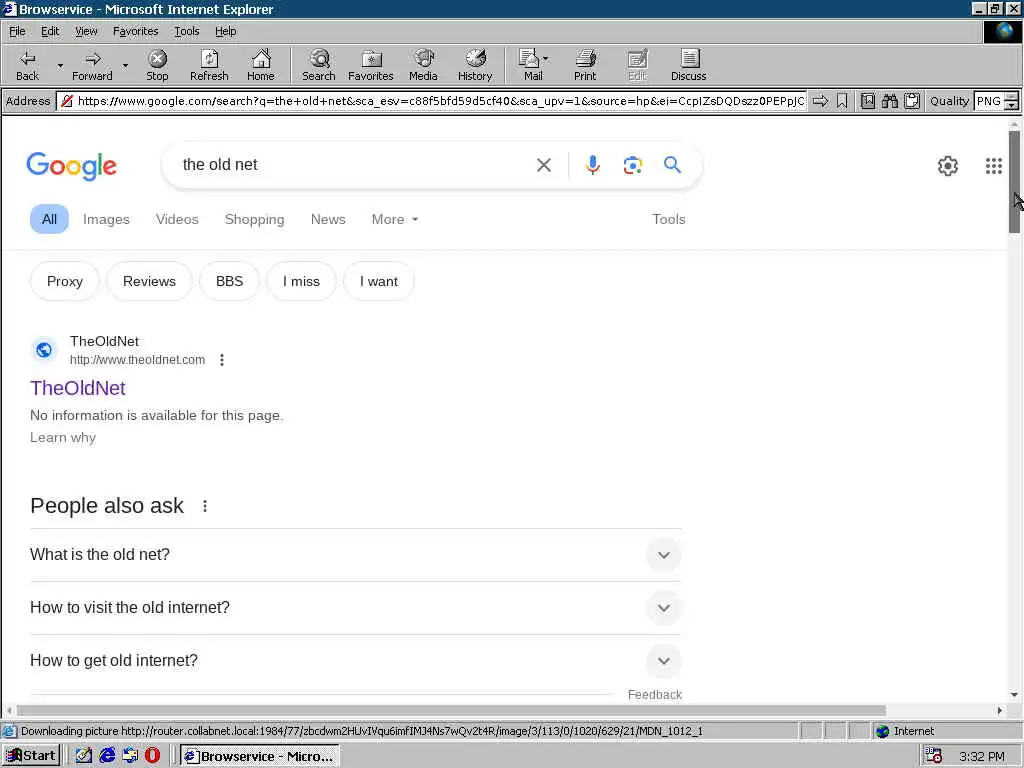1024x768 pixels.
Task: Launch Internet Explorer from quick launch
Action: pos(107,756)
